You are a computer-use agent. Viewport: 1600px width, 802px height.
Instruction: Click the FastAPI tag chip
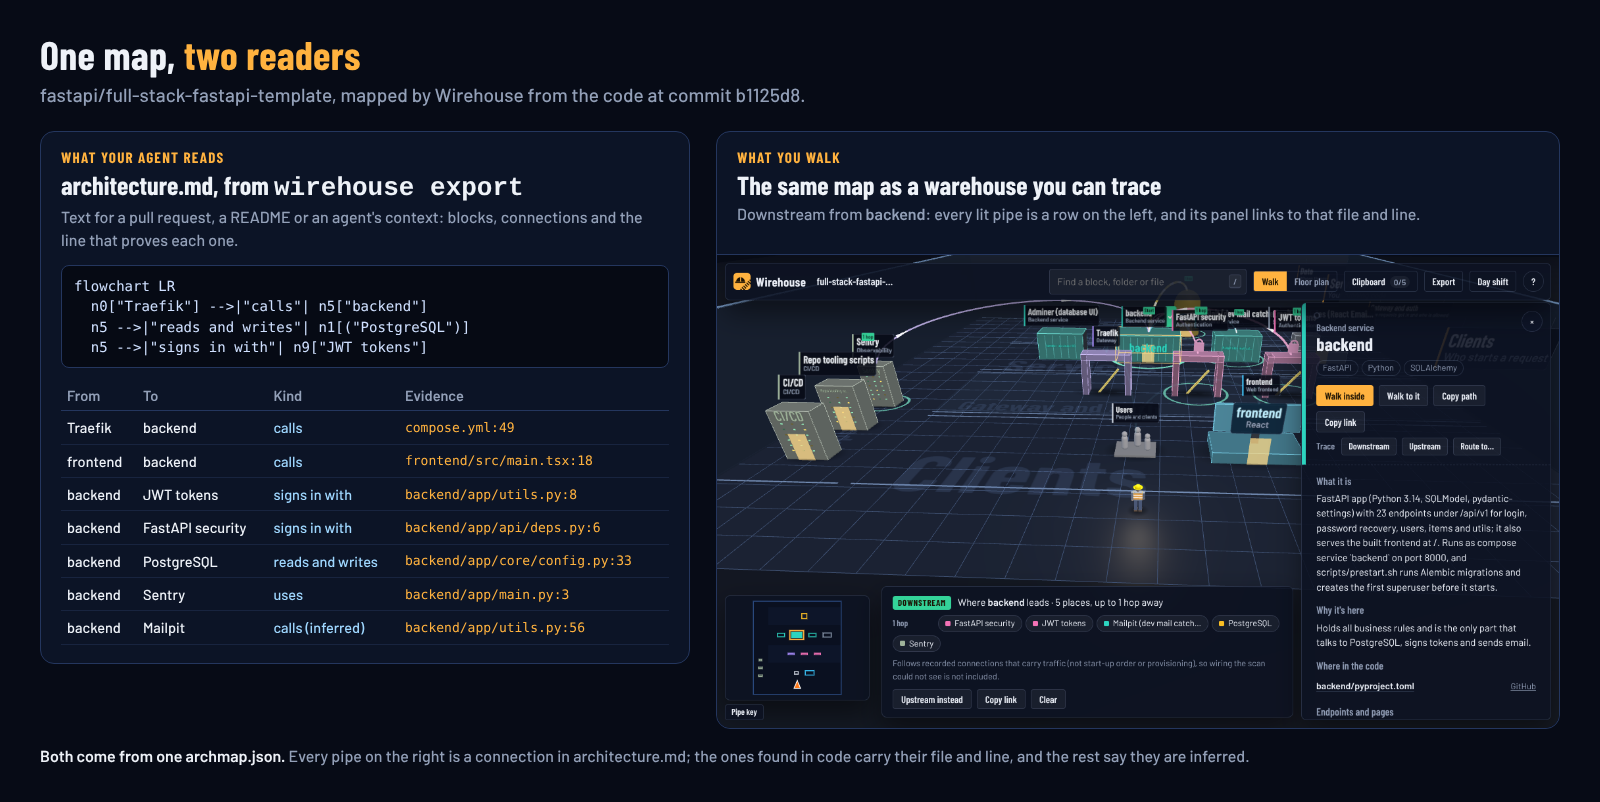pos(1337,368)
